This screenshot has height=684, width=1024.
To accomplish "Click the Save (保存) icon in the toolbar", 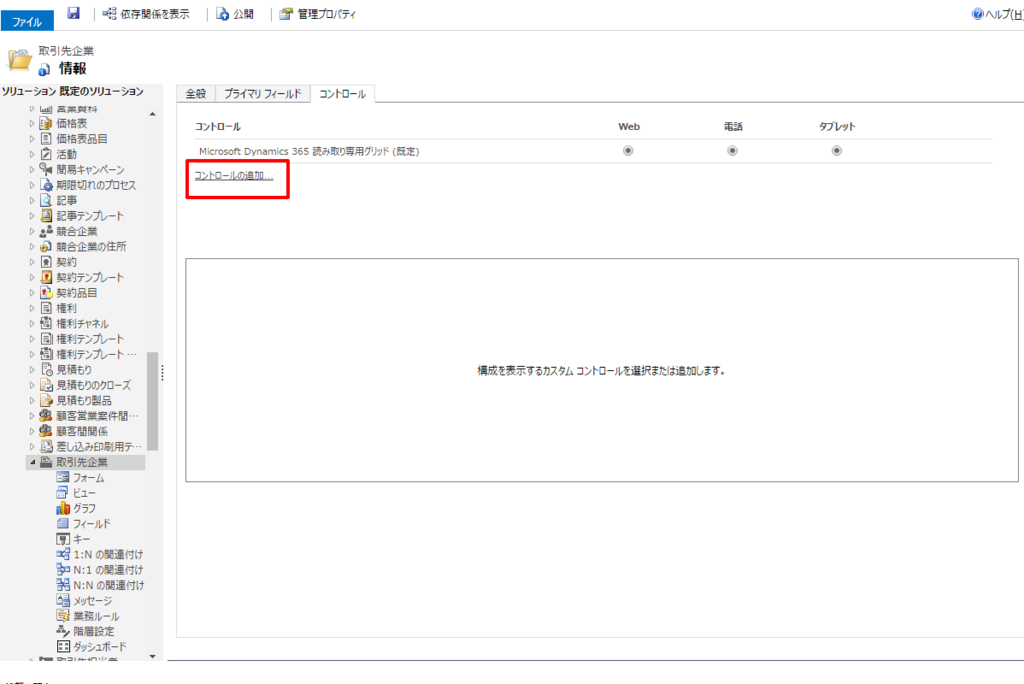I will click(72, 13).
